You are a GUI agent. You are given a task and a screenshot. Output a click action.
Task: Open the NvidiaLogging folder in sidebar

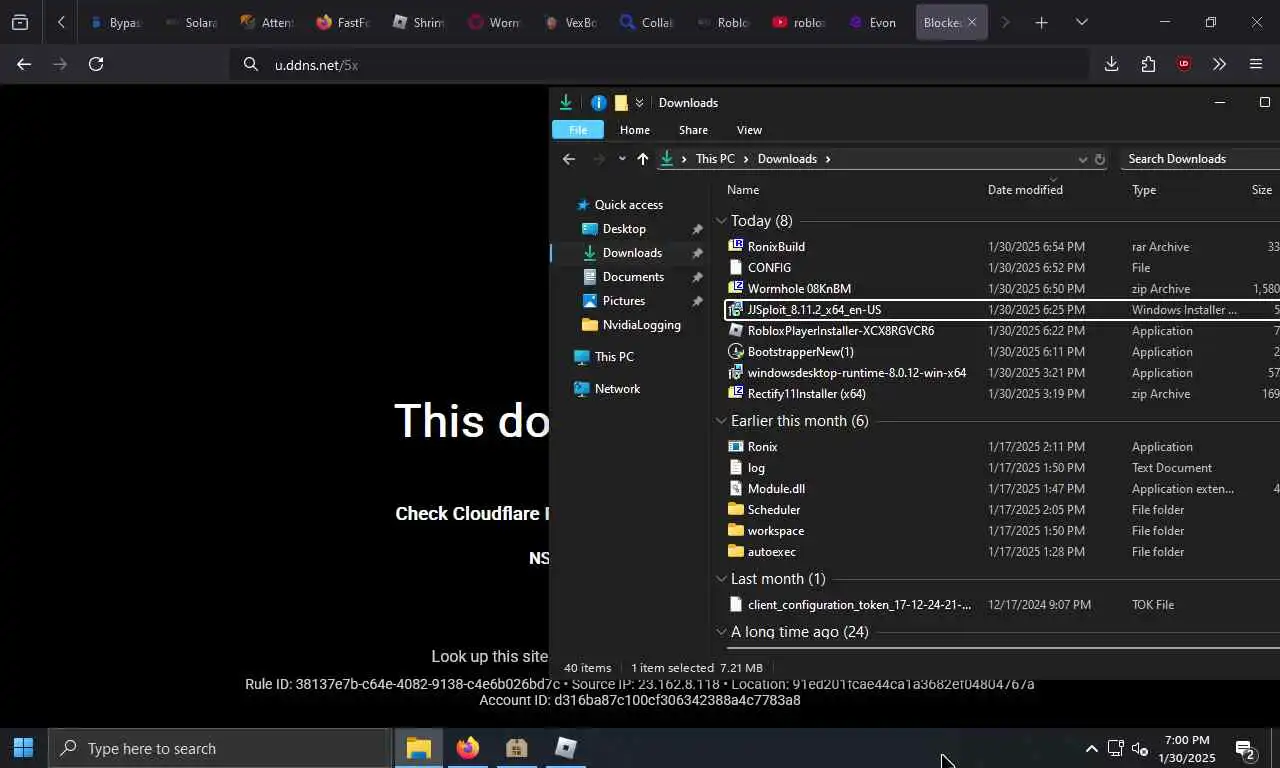[641, 325]
